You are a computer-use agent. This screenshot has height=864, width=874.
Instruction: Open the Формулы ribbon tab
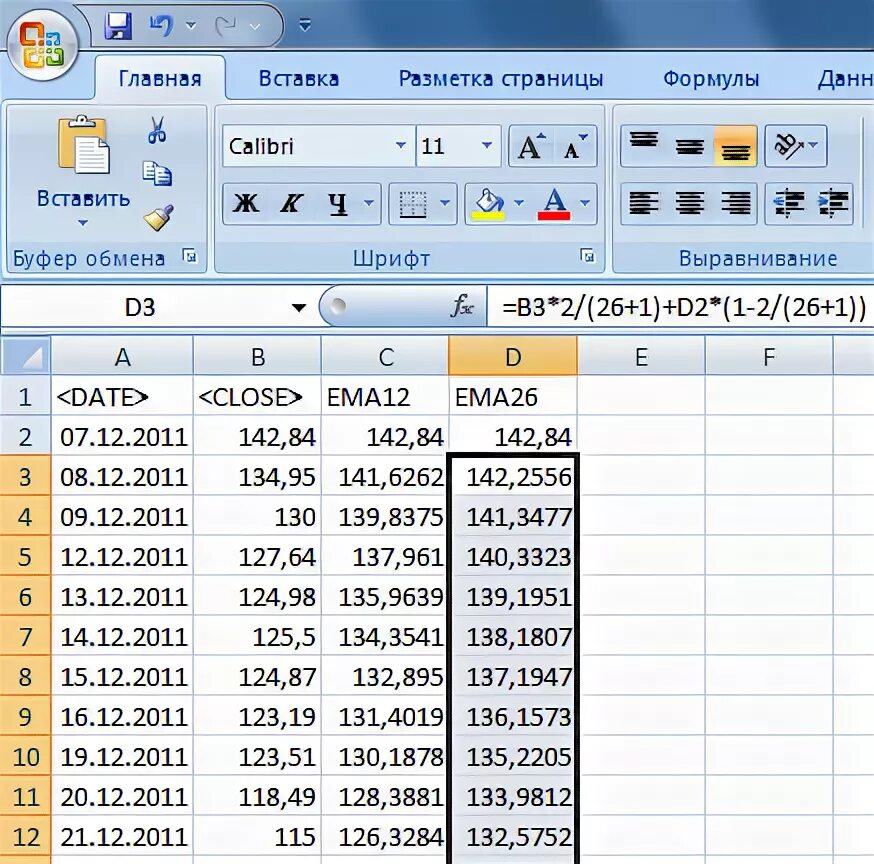pos(710,78)
